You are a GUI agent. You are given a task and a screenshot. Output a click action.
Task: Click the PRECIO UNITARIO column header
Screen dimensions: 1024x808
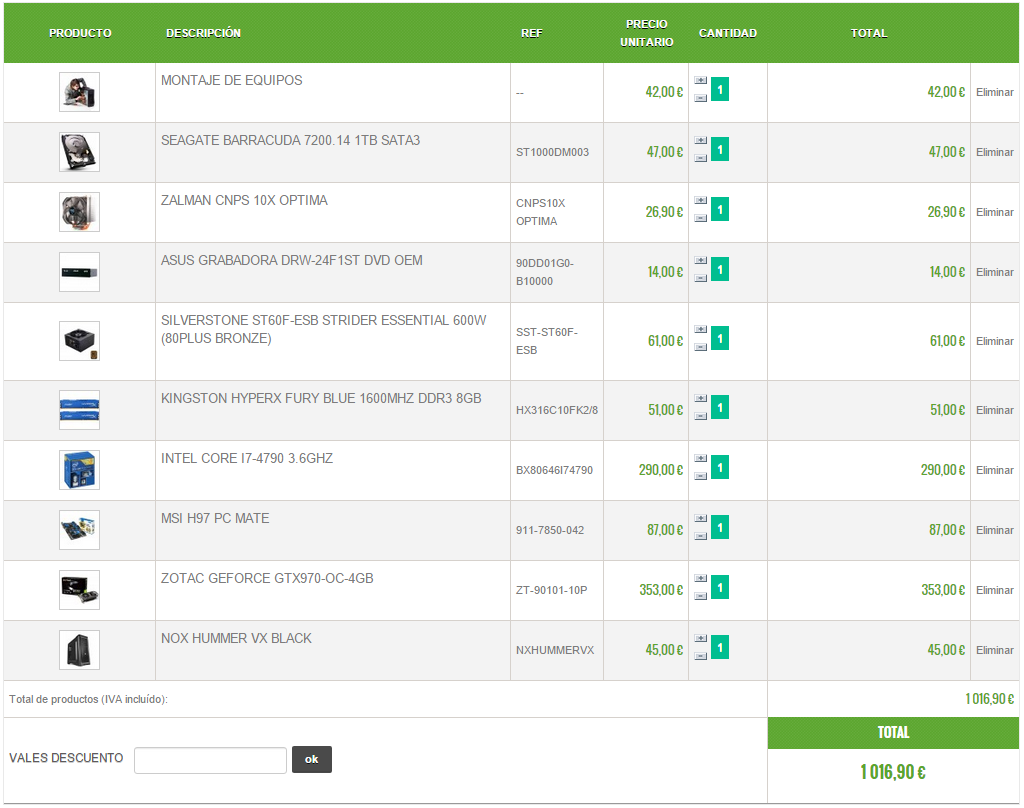pyautogui.click(x=647, y=33)
